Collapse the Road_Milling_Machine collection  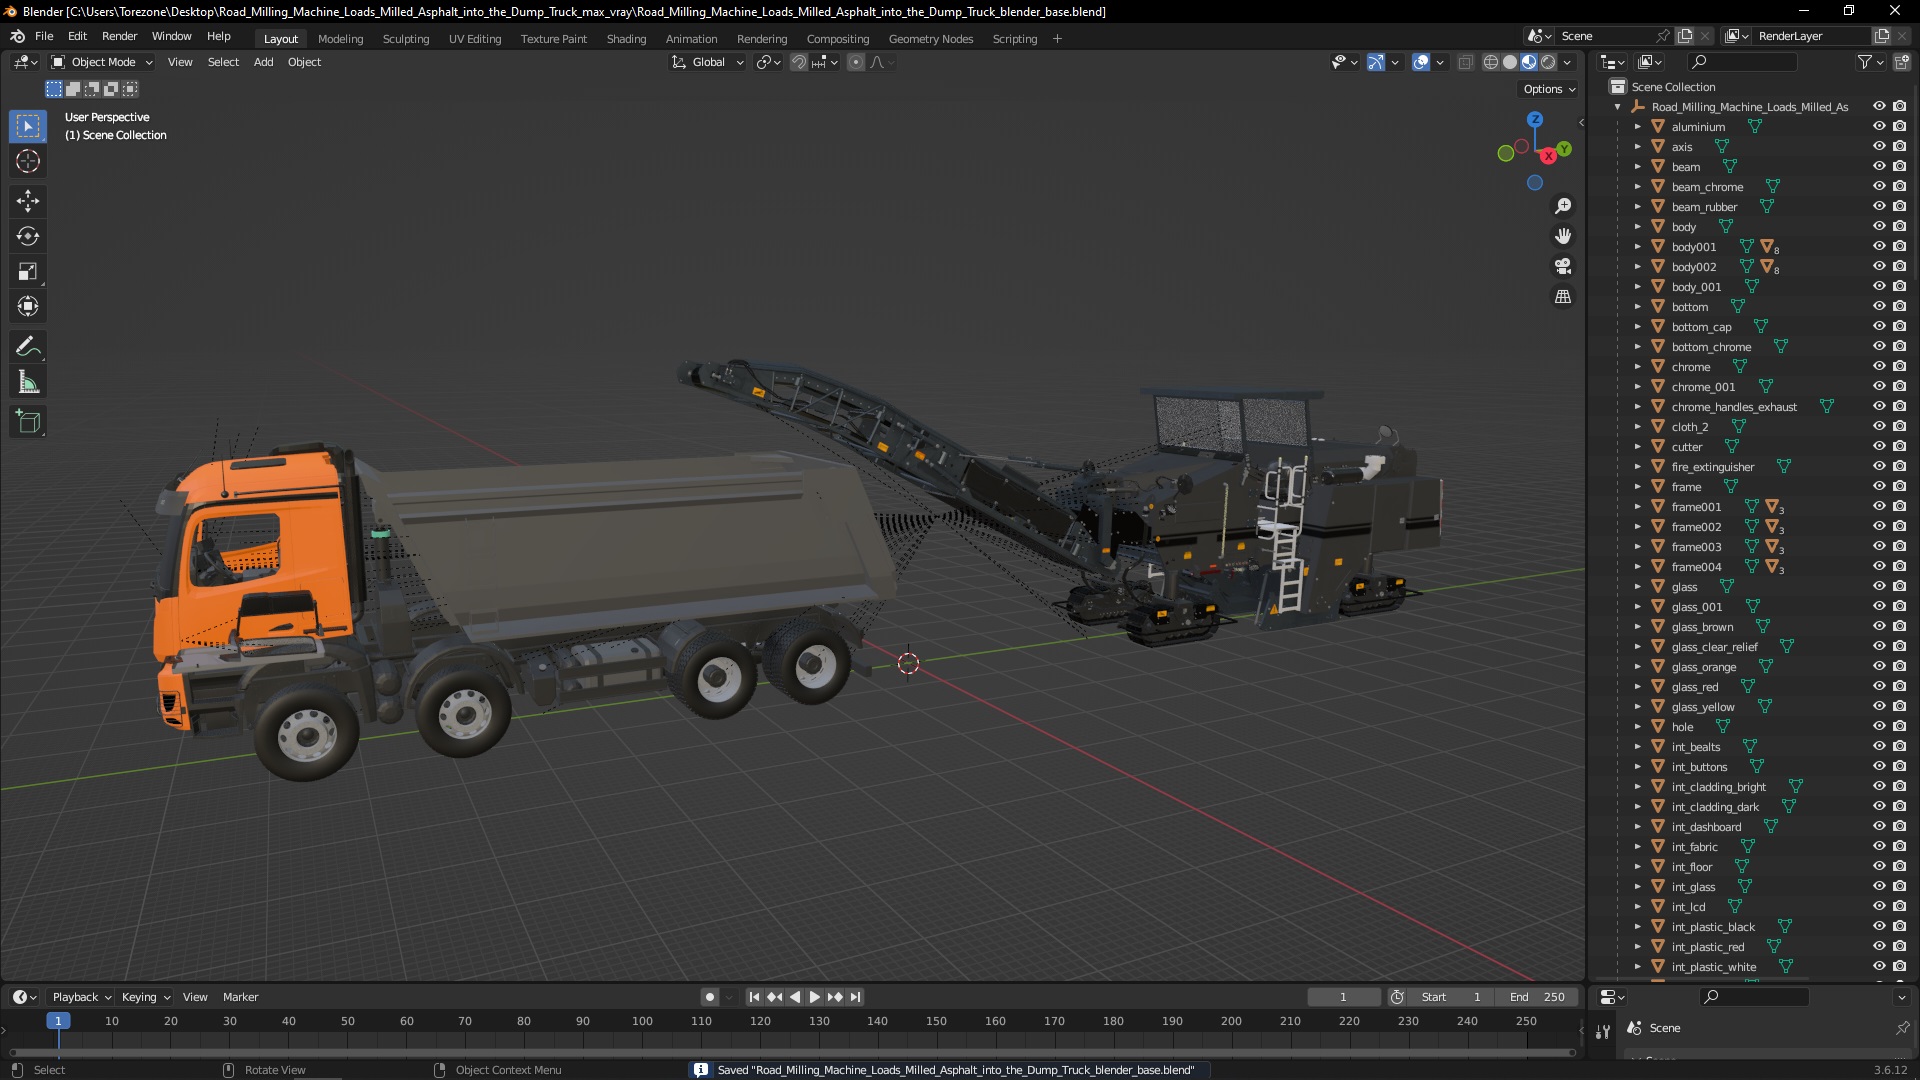click(x=1618, y=107)
